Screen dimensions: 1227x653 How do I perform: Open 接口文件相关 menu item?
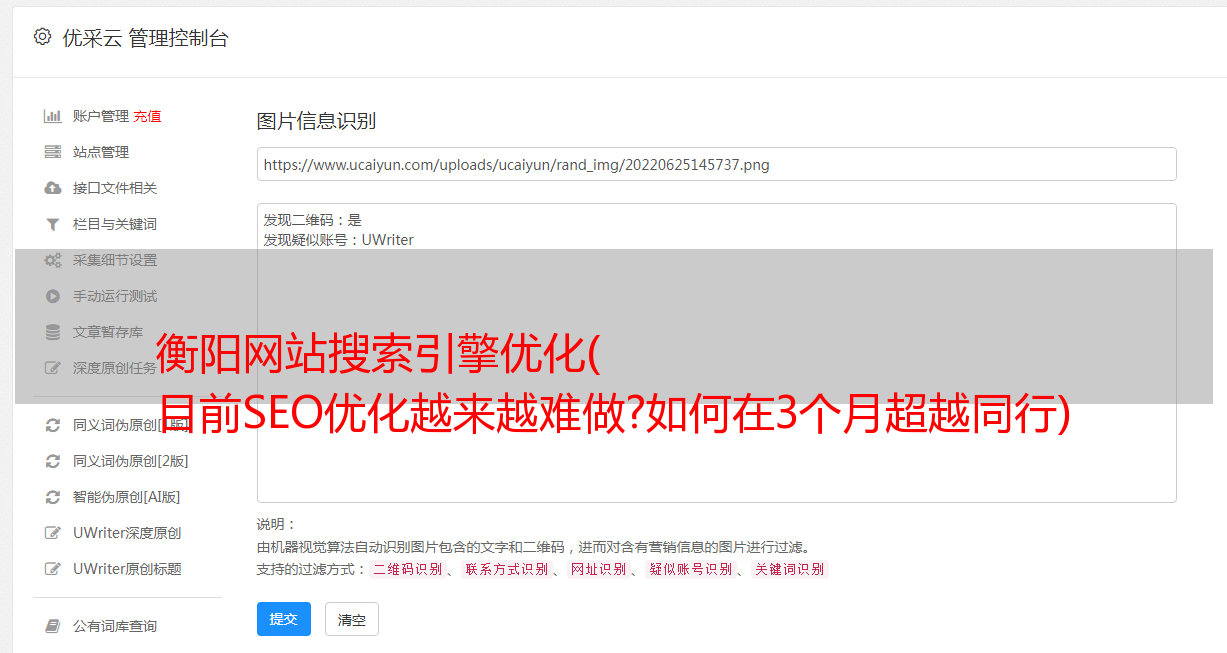tap(115, 188)
